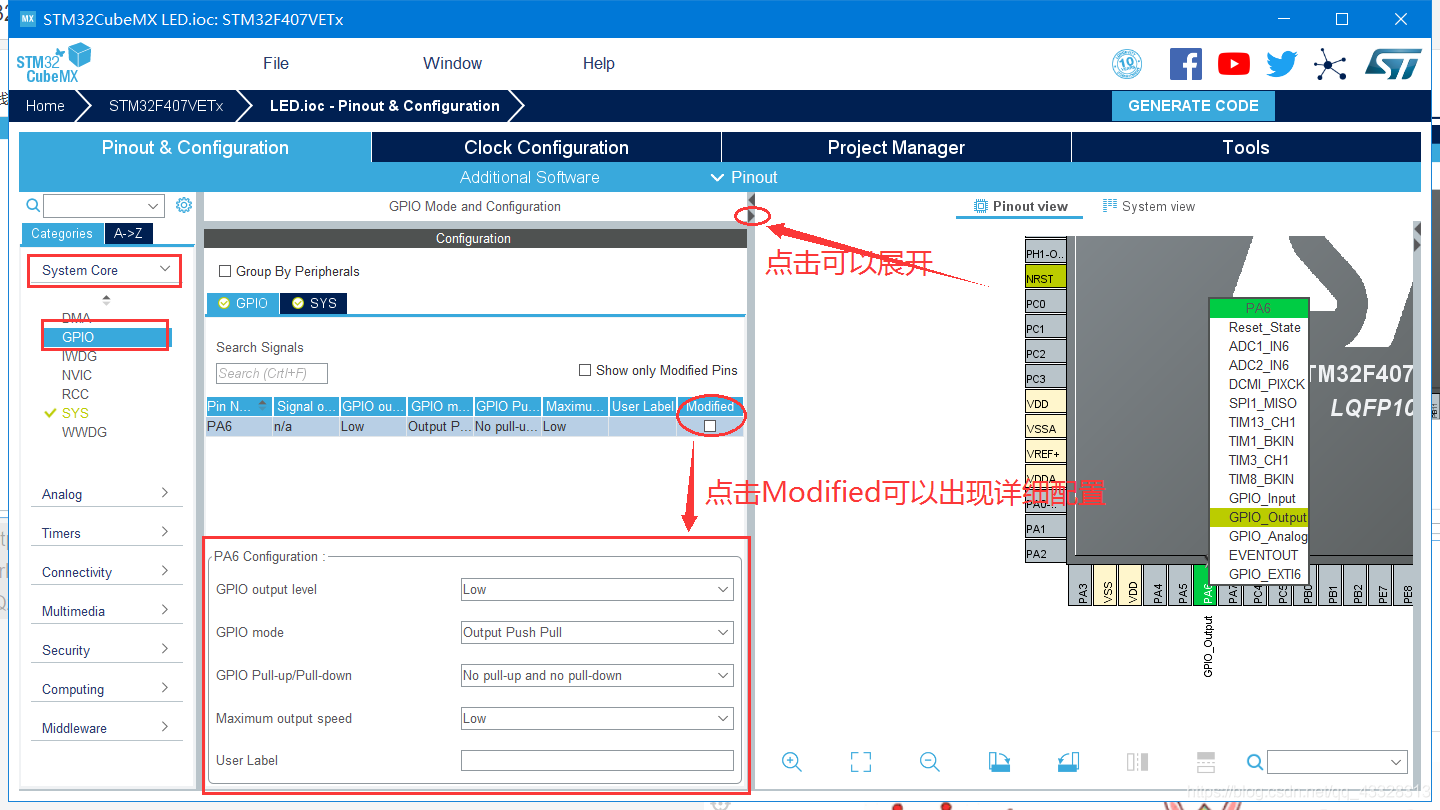Click the greyed top-bottom split icon
Screen dimensions: 1440x810
(1206, 762)
